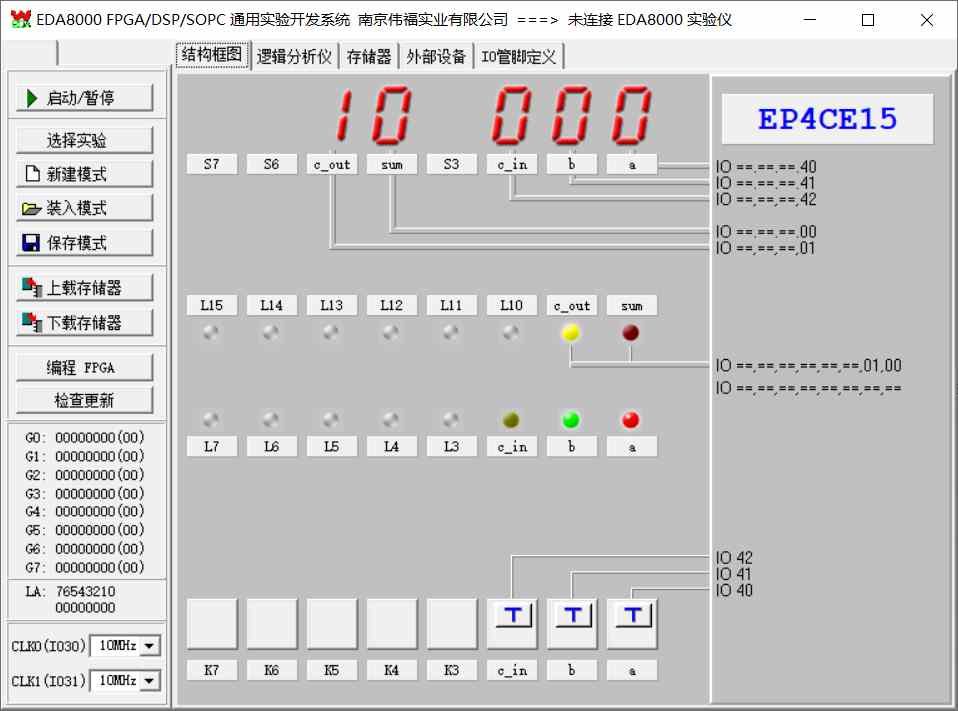This screenshot has height=711, width=958.
Task: Click the EP4CE15 chip label
Action: (x=827, y=120)
